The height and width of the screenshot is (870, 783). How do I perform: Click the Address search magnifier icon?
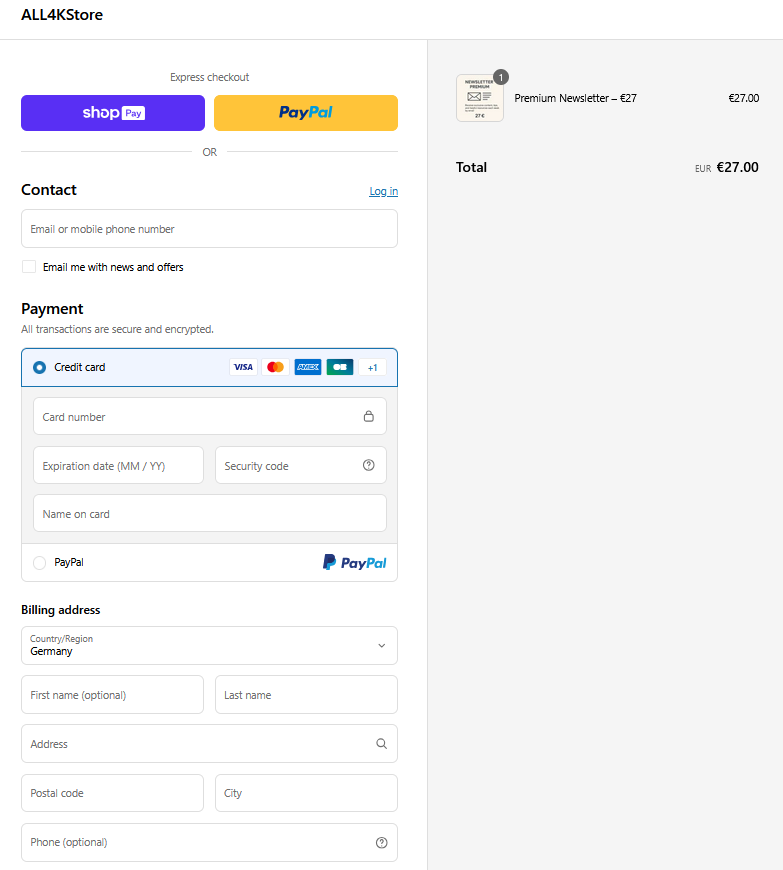tap(381, 744)
